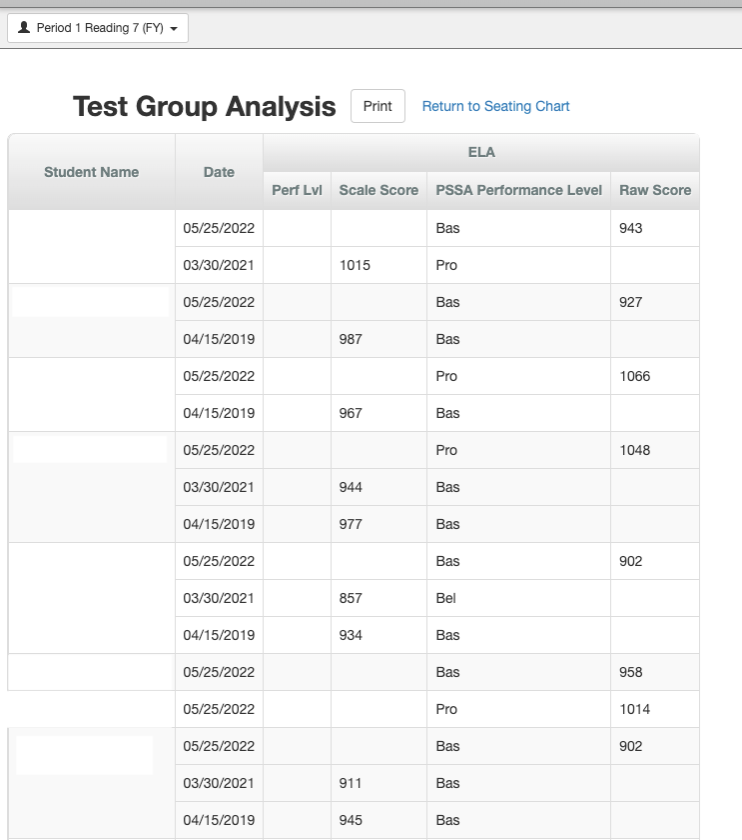Click the Scale Score column header
This screenshot has height=840, width=742.
tap(378, 190)
